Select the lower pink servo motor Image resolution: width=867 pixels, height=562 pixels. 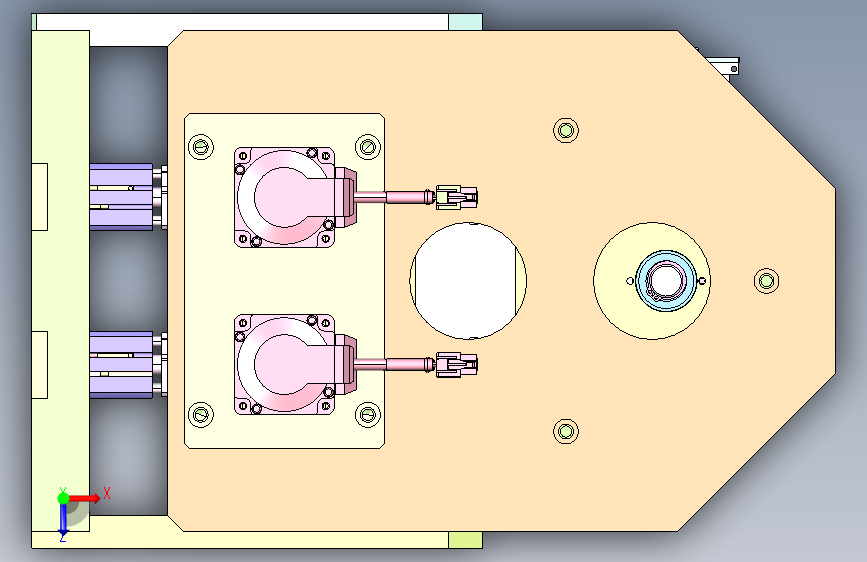(295, 364)
